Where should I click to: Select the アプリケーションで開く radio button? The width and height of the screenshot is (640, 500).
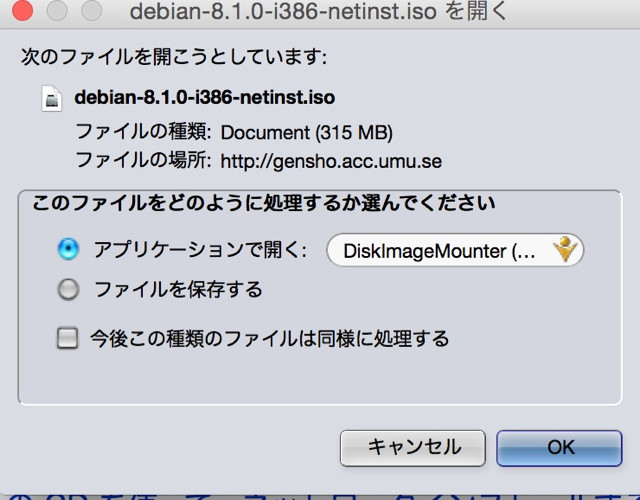click(68, 249)
